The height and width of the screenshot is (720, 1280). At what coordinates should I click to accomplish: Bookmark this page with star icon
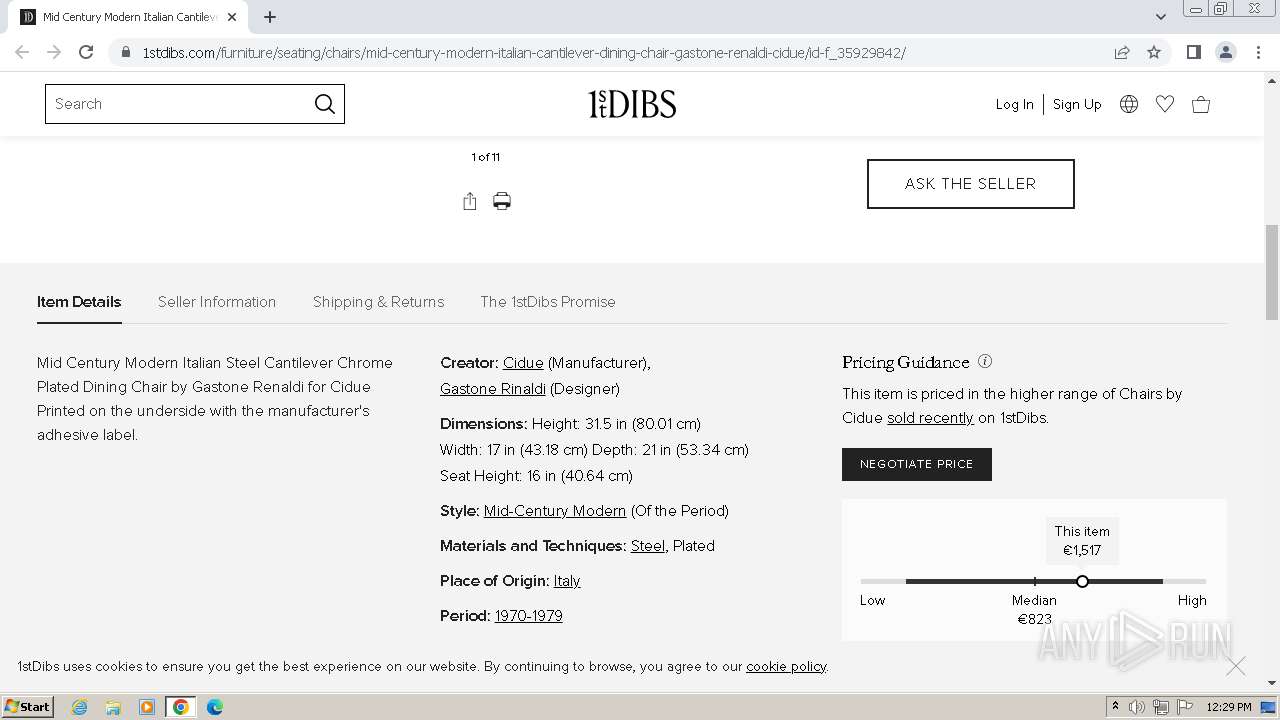1154,52
